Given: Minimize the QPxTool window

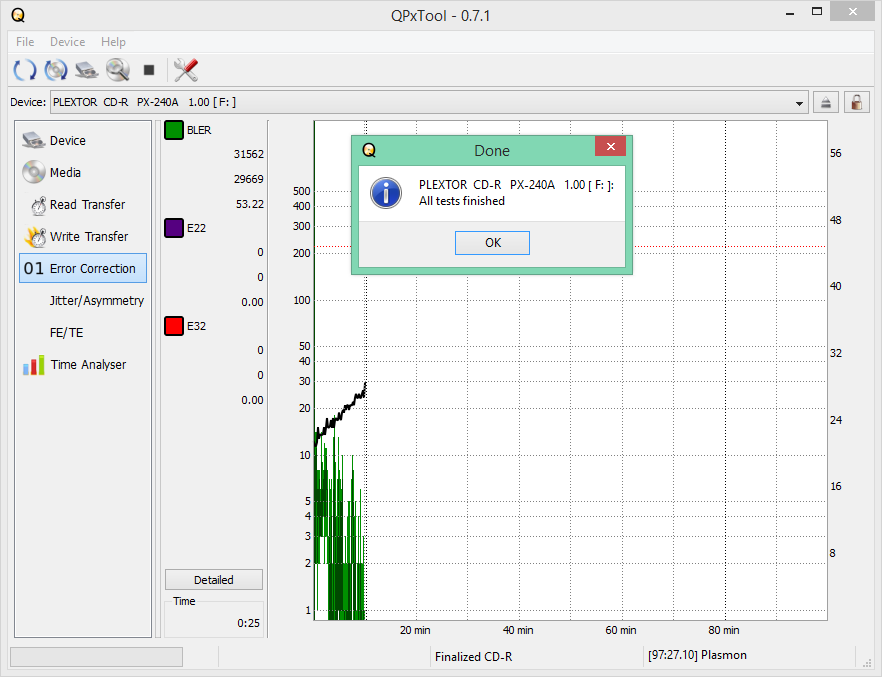Looking at the screenshot, I should click(790, 12).
